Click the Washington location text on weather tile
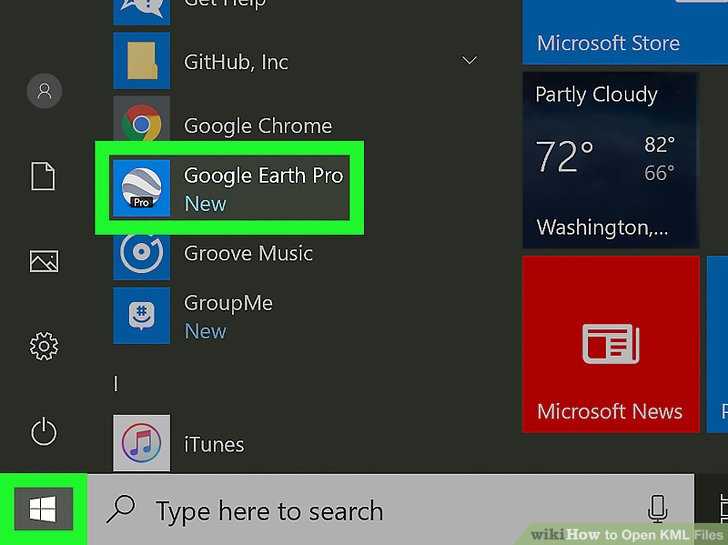 602,227
